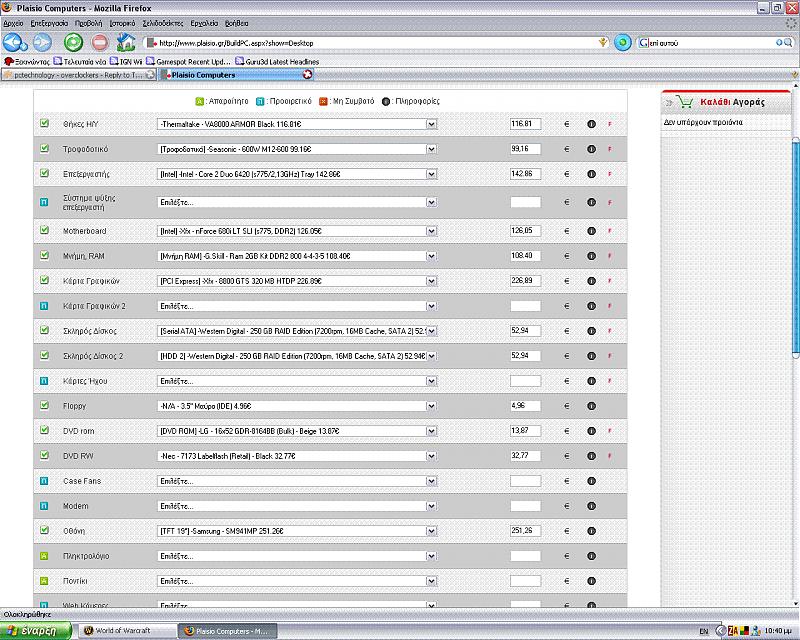The image size is (800, 640).
Task: Open info icon for Motherboard row
Action: coord(591,231)
